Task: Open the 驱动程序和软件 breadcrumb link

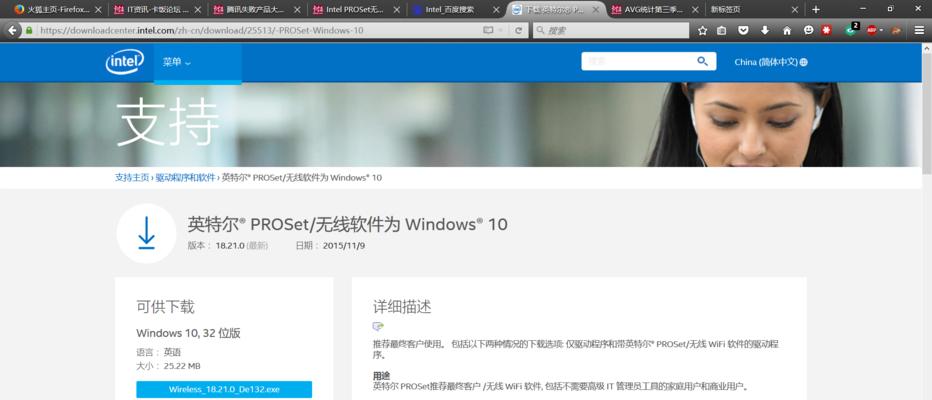Action: pos(185,178)
